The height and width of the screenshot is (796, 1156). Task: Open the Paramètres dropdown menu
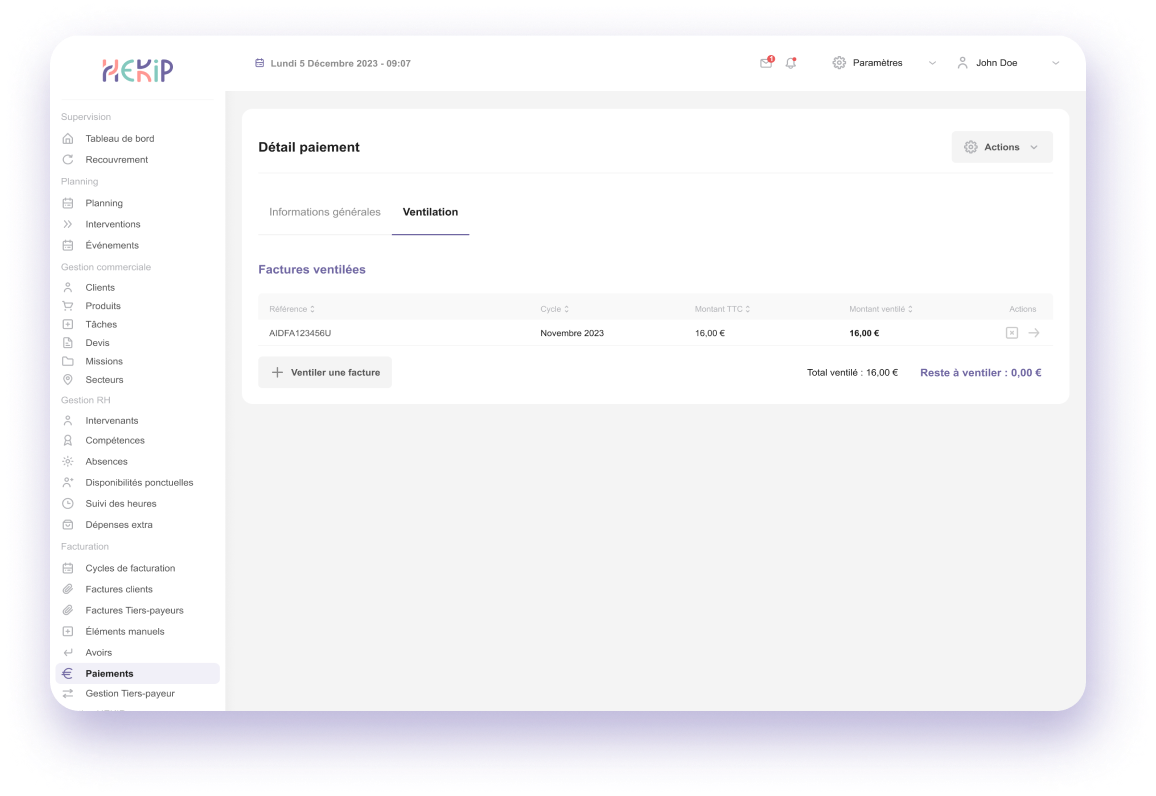[x=884, y=63]
